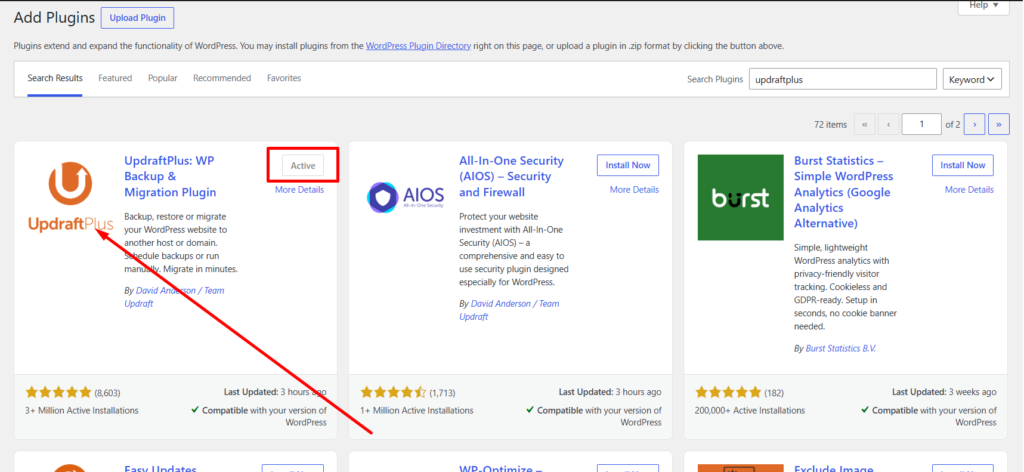Viewport: 1024px width, 472px height.
Task: Open UpdraftPlus author David Anderson link
Action: 174,297
